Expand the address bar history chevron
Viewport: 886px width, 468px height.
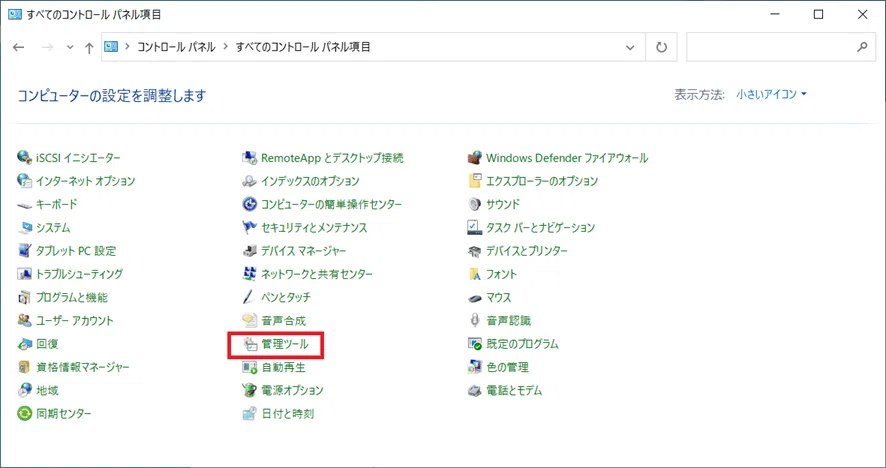[x=630, y=47]
